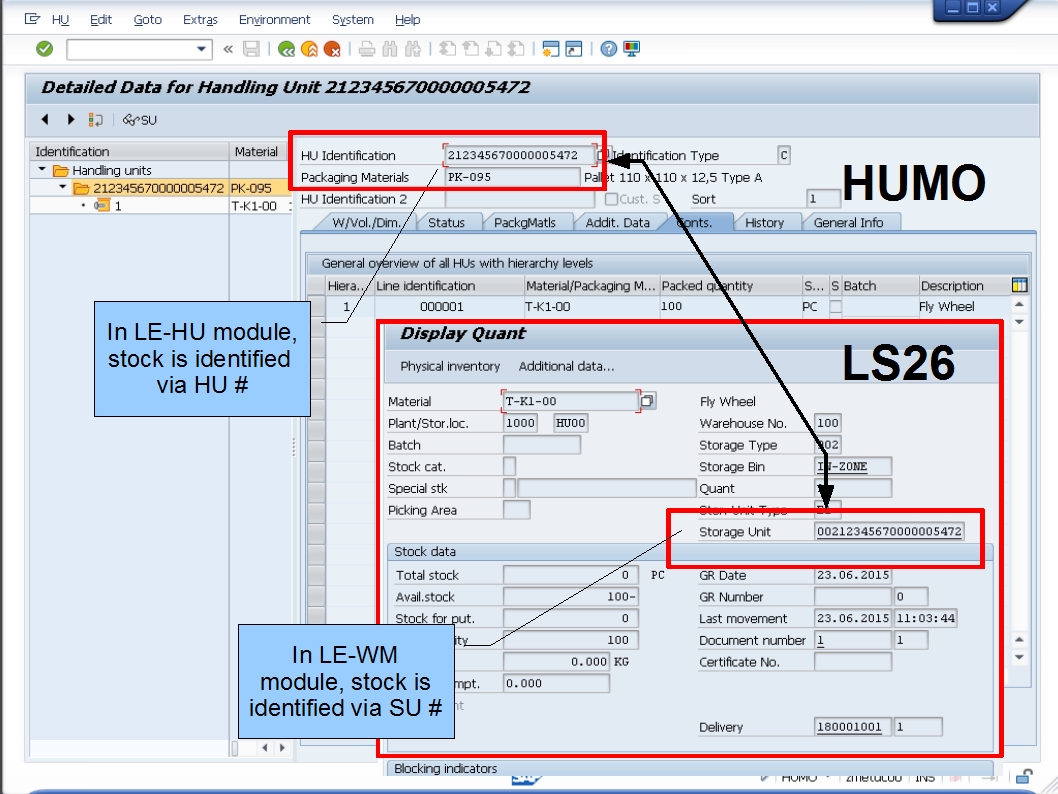Toggle the Handling units folder node

tap(41, 169)
